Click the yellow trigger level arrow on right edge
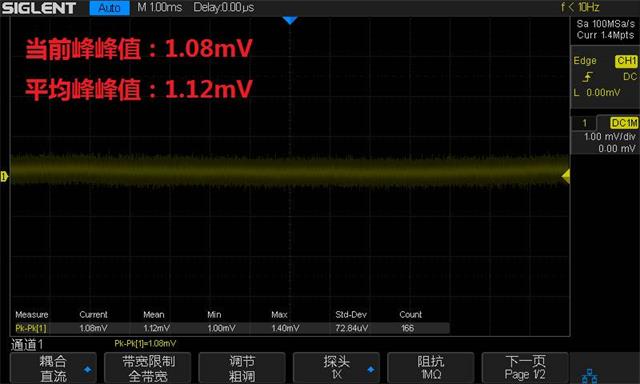This screenshot has height=384, width=640. (566, 176)
